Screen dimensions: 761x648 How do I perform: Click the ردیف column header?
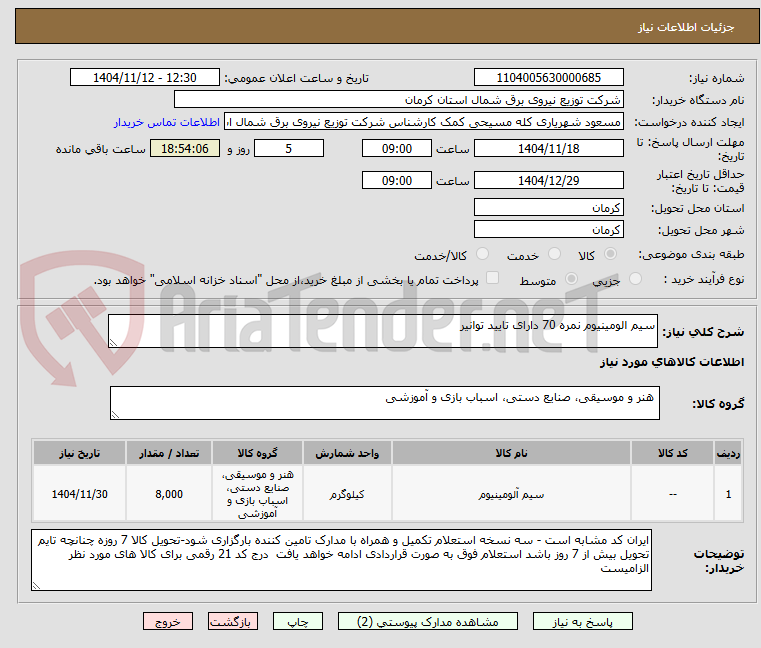click(728, 453)
